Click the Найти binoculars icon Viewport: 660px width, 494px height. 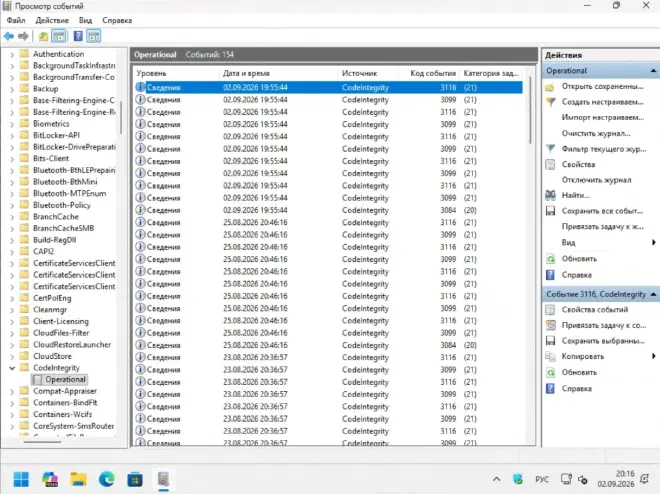[550, 195]
